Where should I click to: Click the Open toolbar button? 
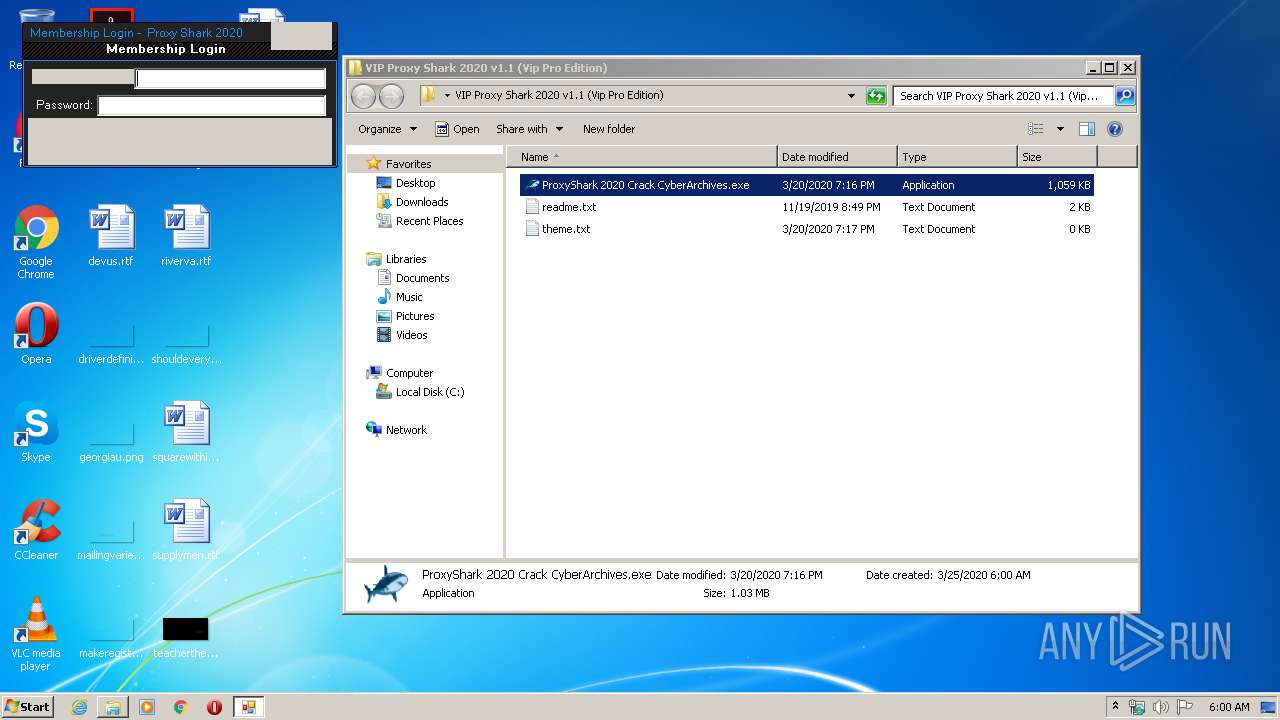(457, 129)
